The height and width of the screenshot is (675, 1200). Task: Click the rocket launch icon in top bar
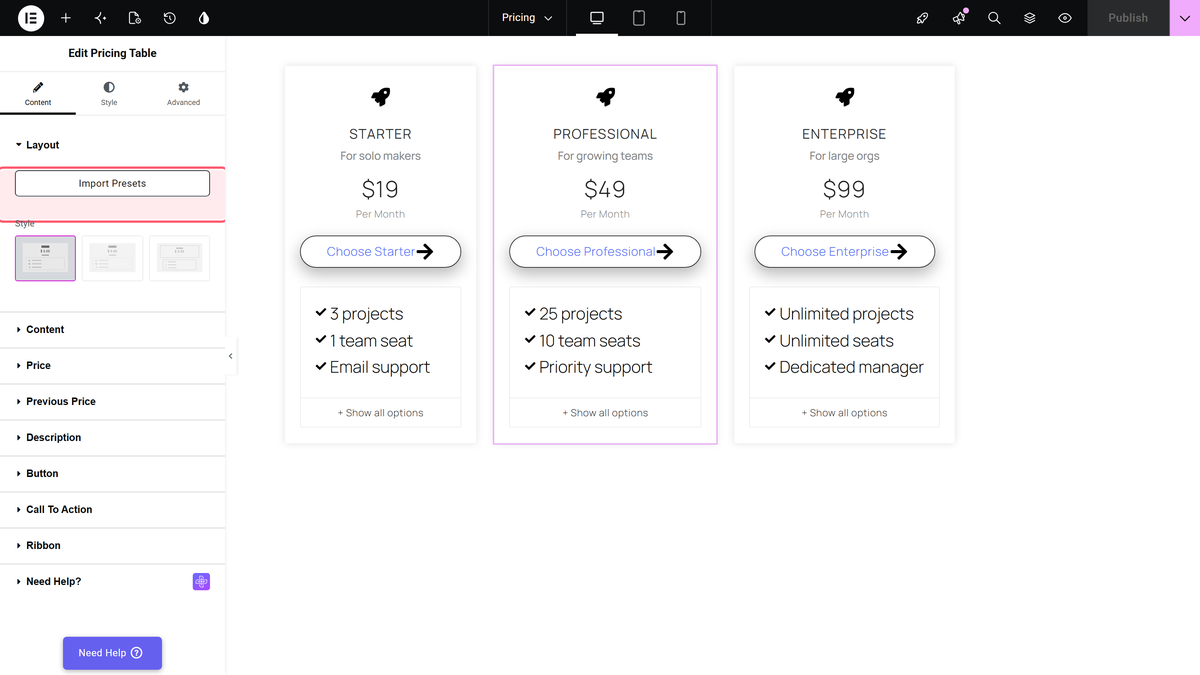pos(923,18)
